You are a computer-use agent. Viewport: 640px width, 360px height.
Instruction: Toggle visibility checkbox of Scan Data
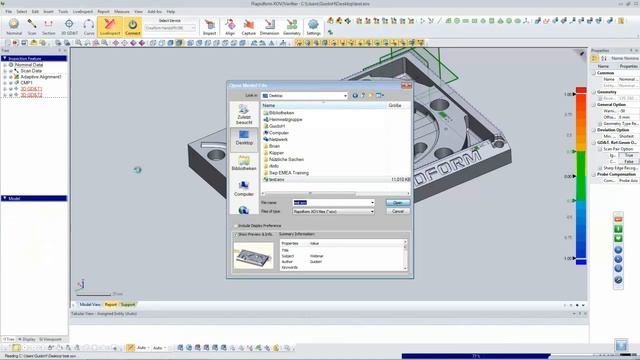(x=11, y=71)
